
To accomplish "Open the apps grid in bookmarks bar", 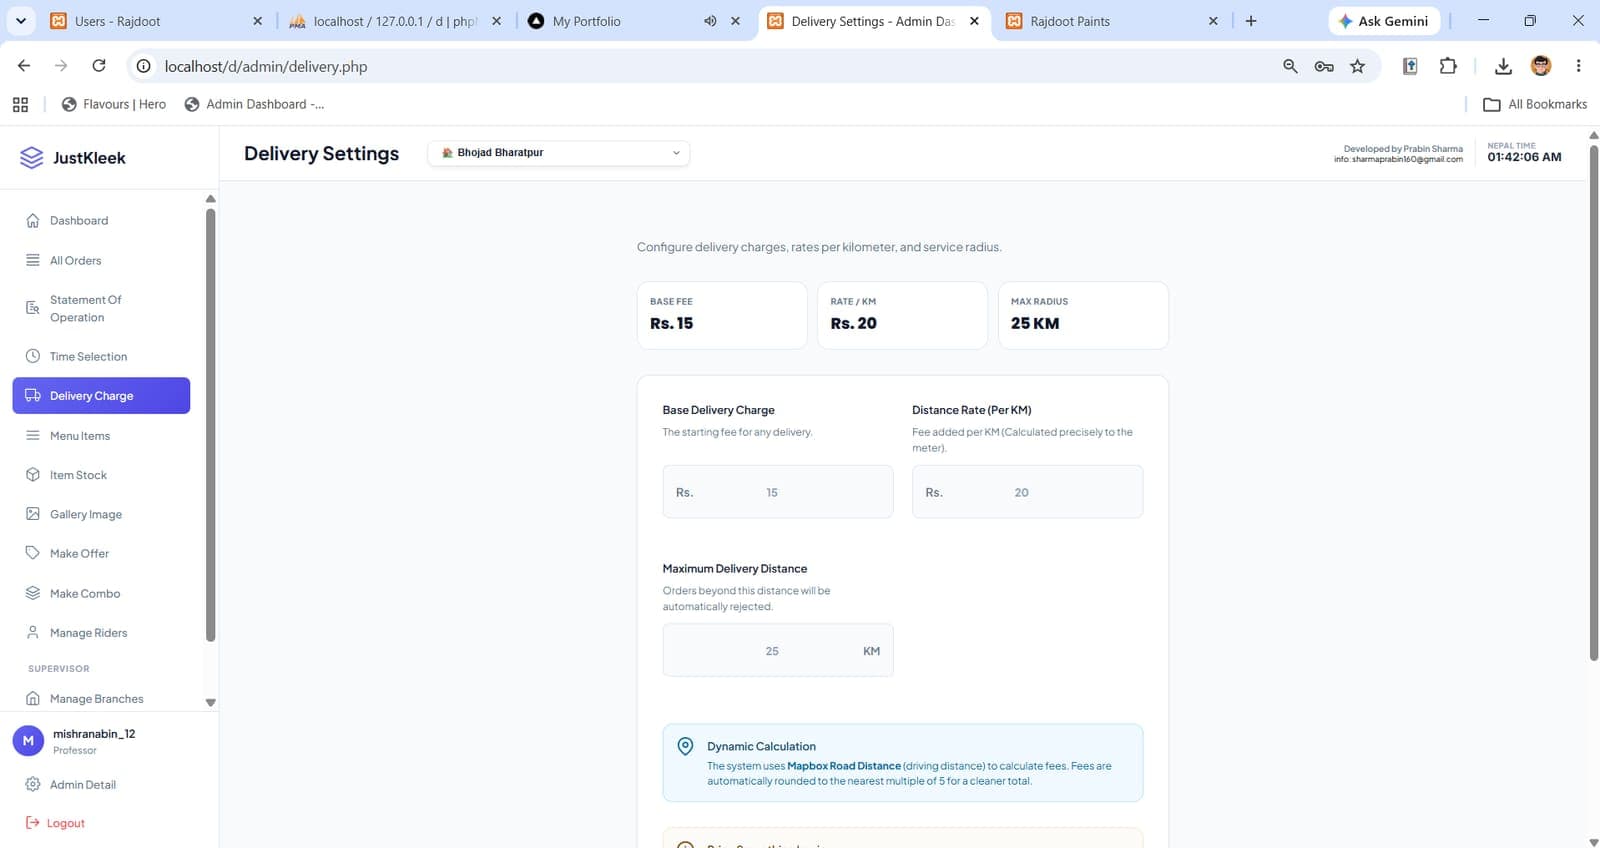I will [x=20, y=104].
